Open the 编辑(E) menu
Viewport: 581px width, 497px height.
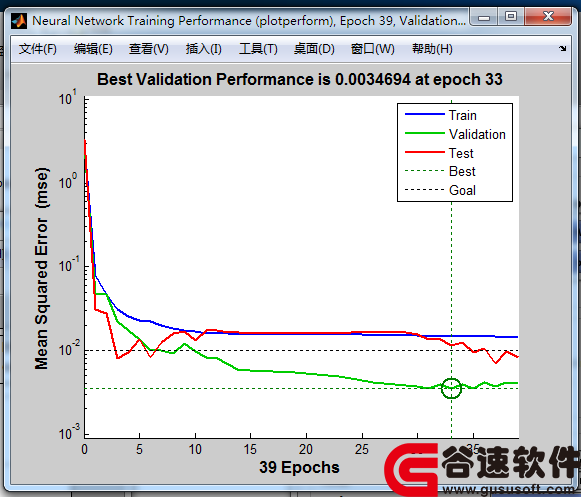pyautogui.click(x=93, y=49)
